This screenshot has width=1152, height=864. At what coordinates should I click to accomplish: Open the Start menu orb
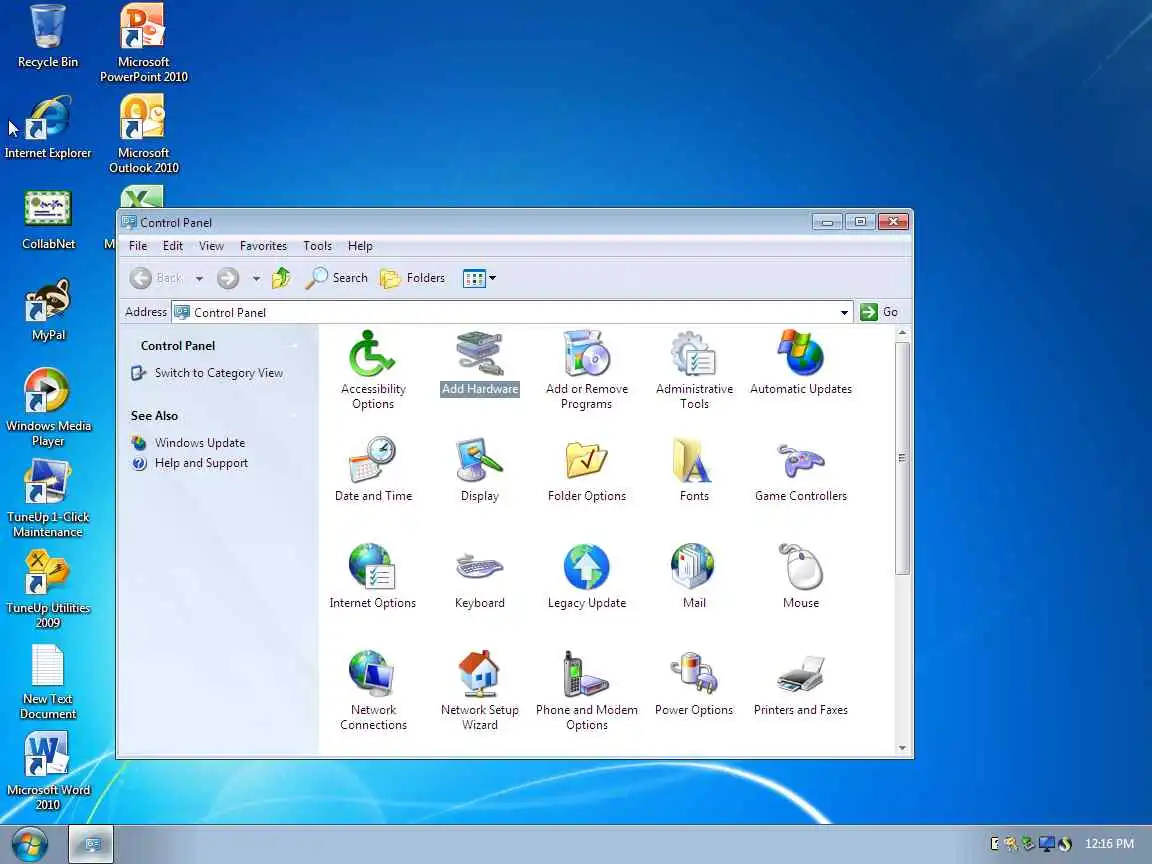tap(30, 844)
